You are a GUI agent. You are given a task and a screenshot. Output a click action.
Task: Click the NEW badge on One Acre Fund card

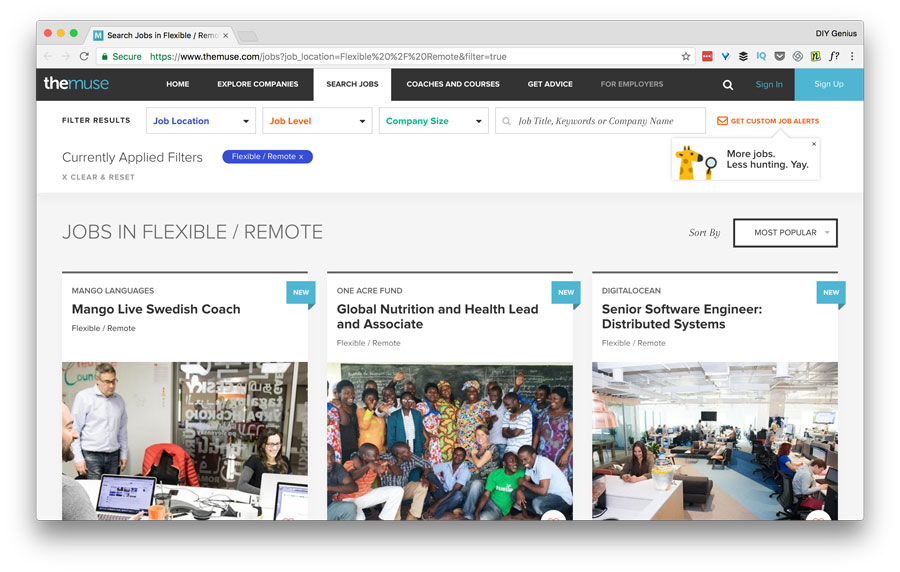[x=566, y=293]
